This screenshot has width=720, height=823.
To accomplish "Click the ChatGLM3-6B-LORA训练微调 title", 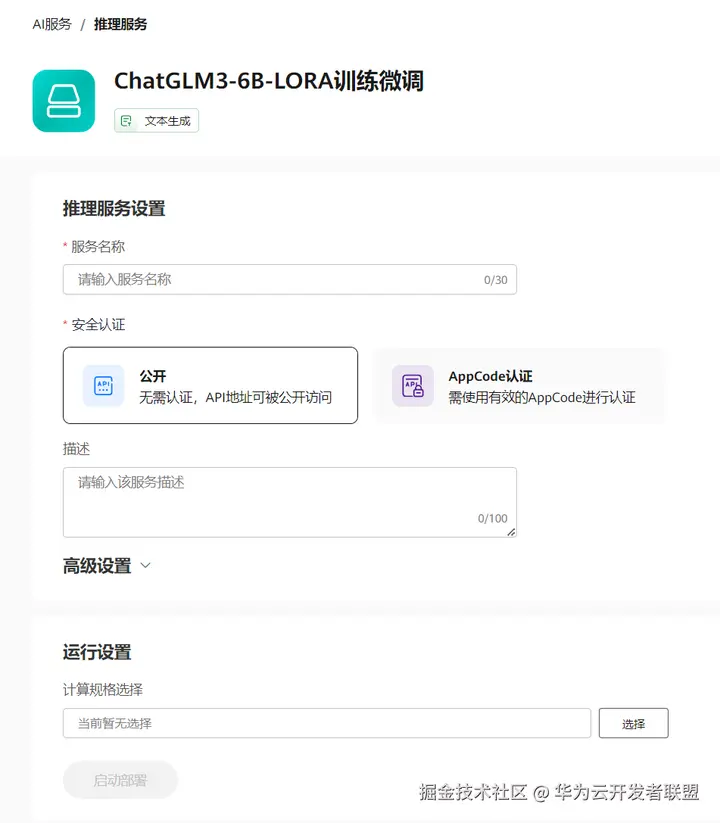I will coord(269,81).
